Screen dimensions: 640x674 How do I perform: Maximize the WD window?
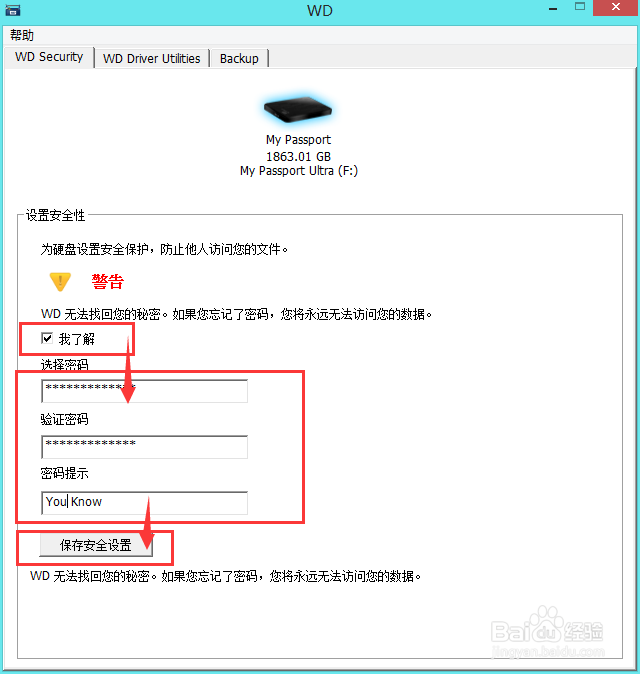click(580, 7)
